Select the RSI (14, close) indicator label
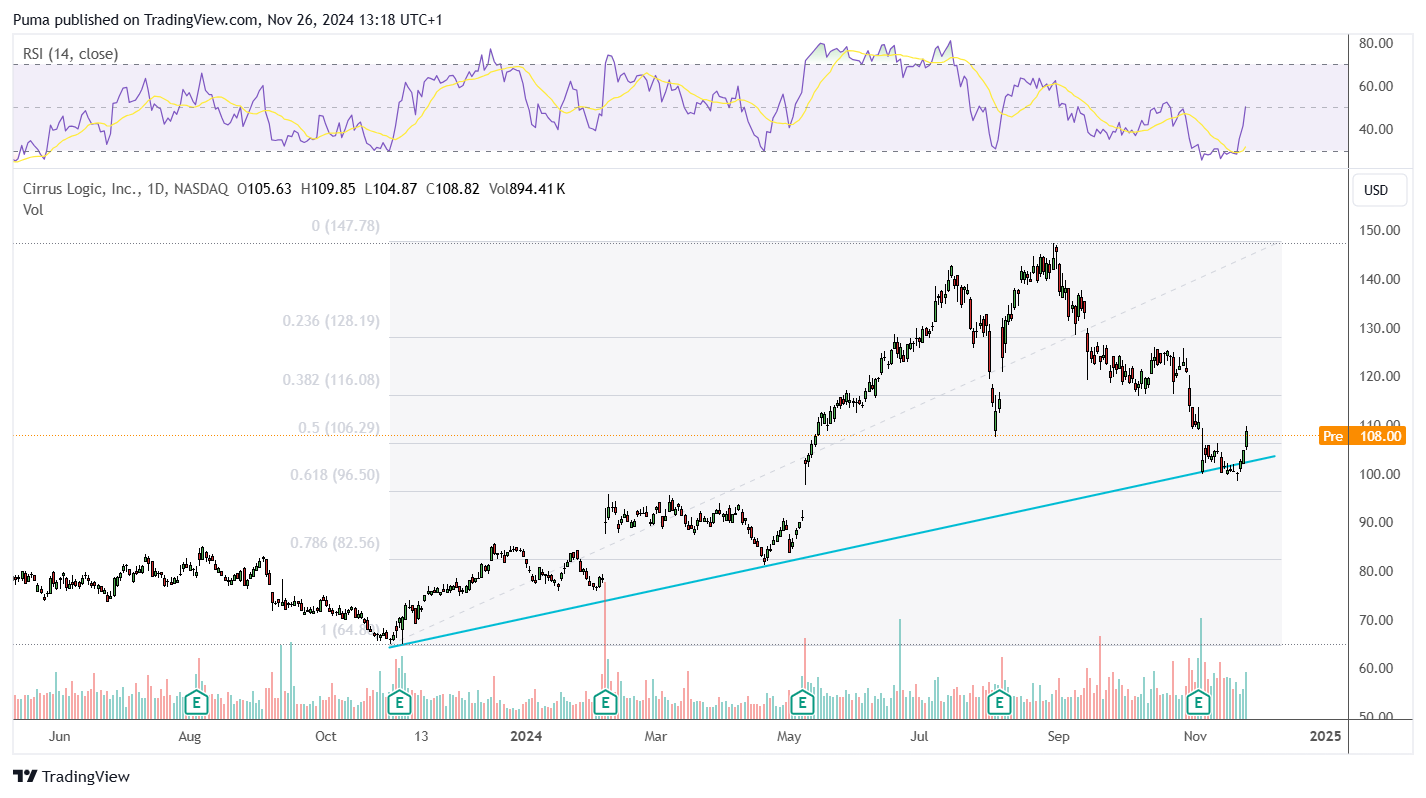1426x798 pixels. (x=71, y=54)
